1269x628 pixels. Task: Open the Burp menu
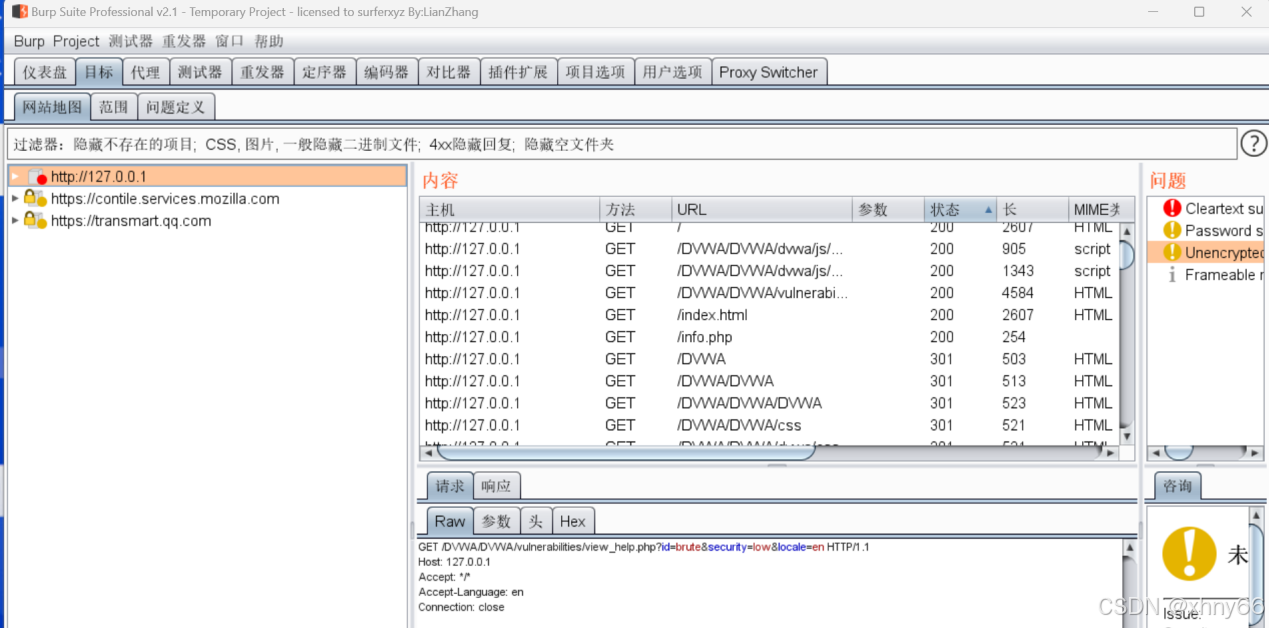pyautogui.click(x=29, y=41)
